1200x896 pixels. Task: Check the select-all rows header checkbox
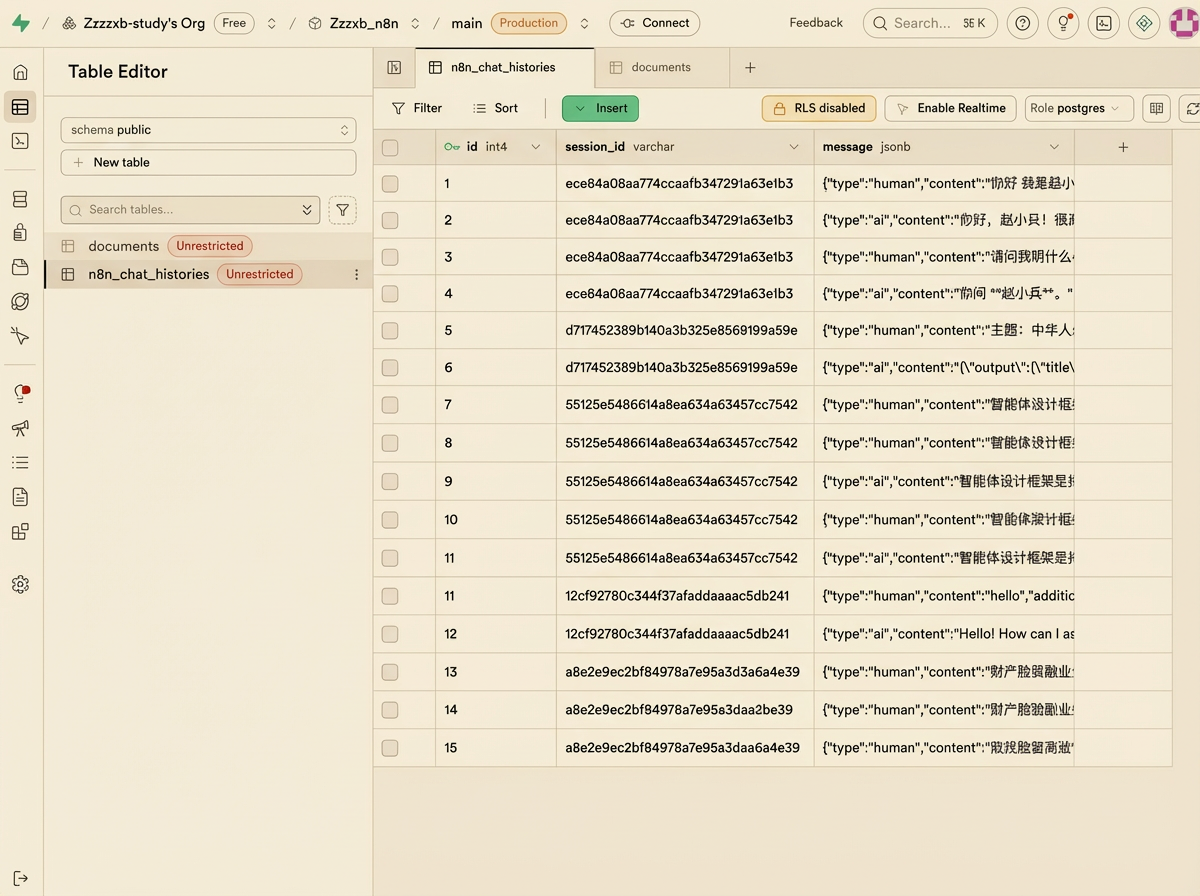pos(390,148)
